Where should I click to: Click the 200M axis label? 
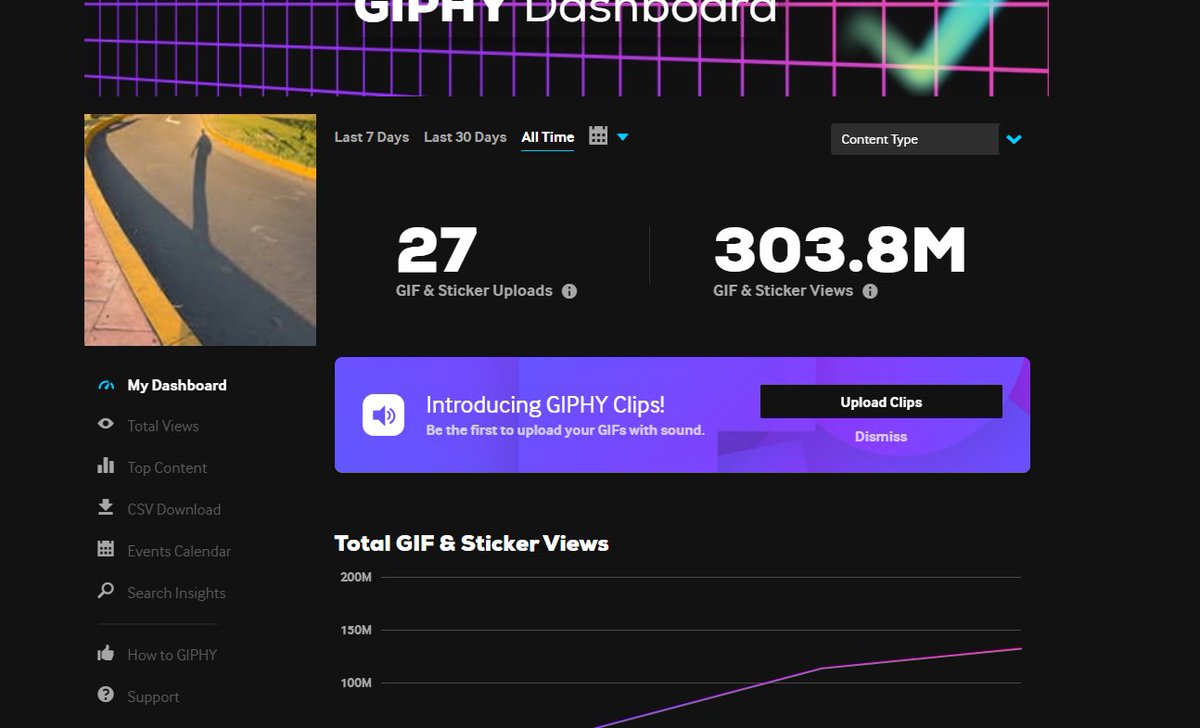(x=356, y=577)
